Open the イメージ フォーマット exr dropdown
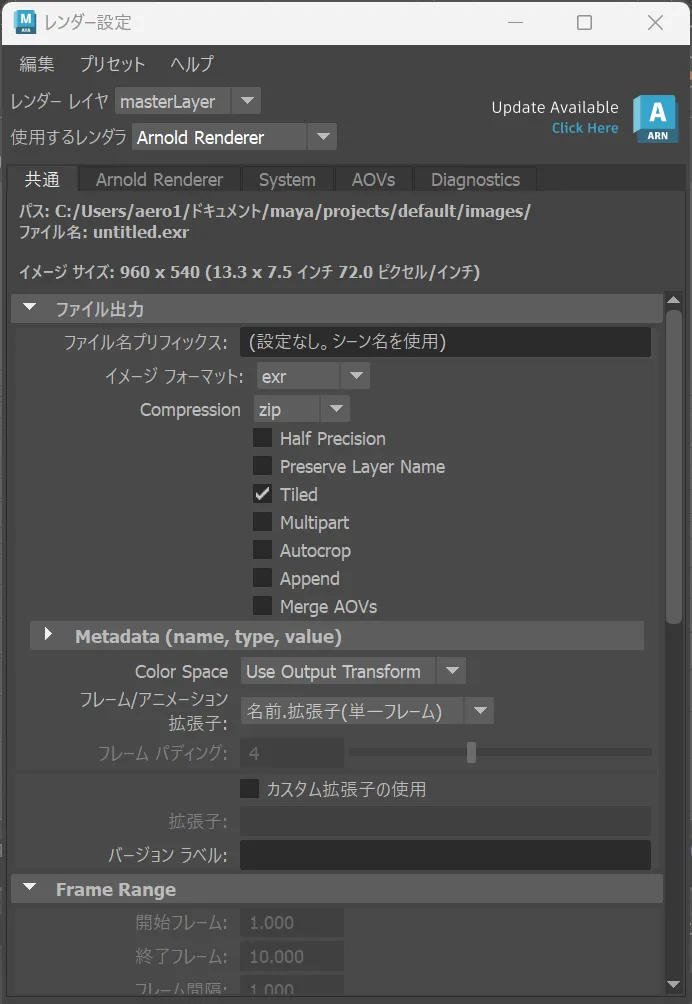This screenshot has width=692, height=1004. [313, 376]
